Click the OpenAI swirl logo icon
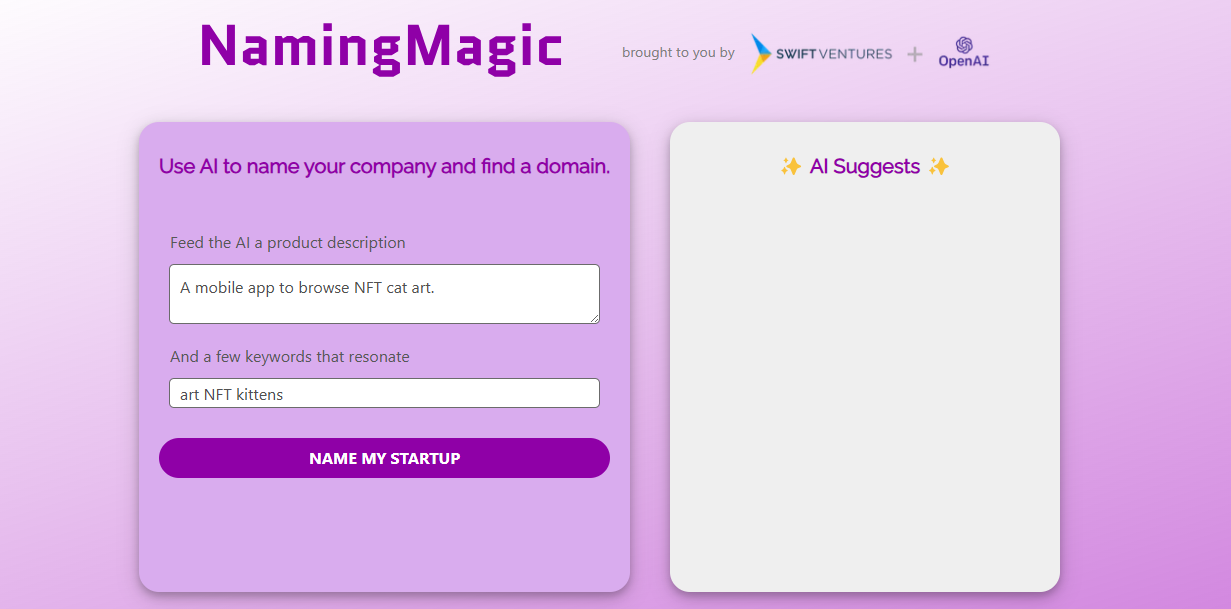The image size is (1231, 609). 964,45
